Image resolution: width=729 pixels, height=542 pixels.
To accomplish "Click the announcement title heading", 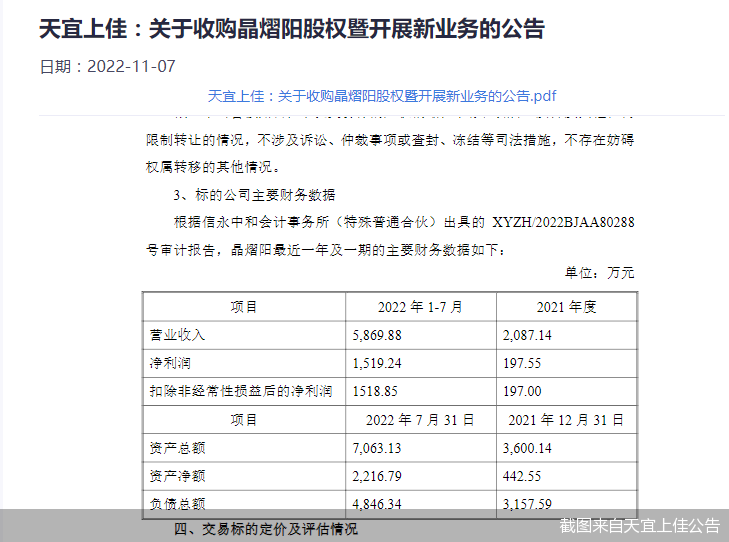I will tap(292, 29).
